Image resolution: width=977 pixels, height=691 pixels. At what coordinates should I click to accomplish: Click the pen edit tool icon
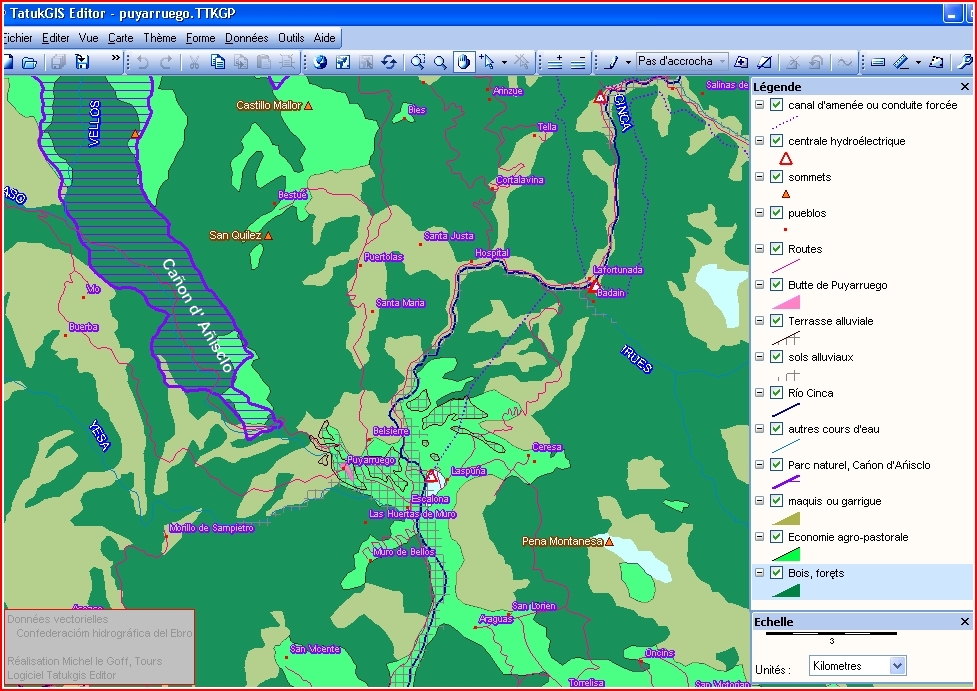[611, 62]
